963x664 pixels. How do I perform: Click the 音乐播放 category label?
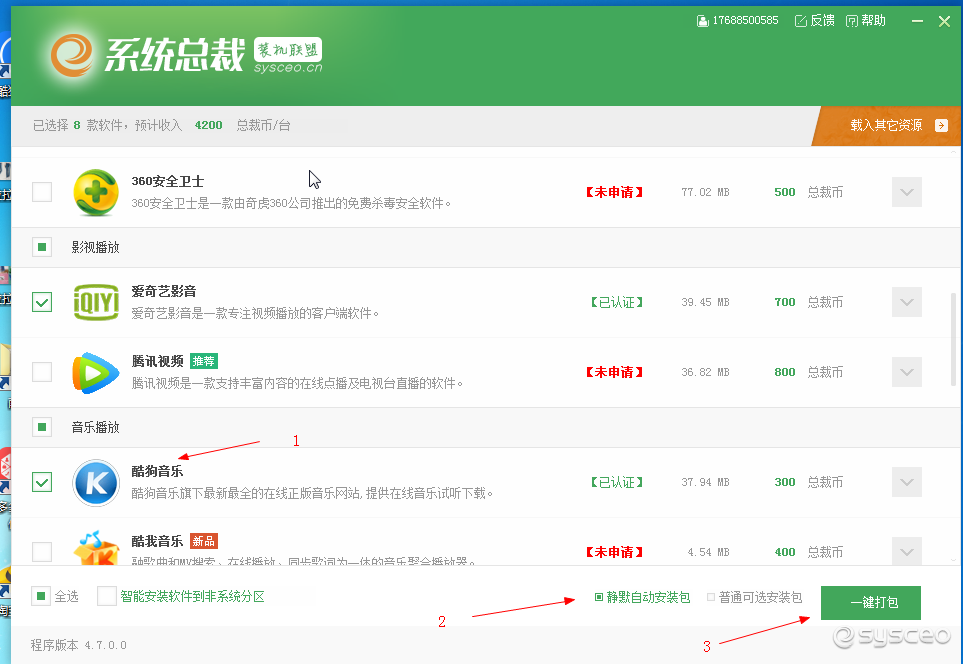coord(95,427)
